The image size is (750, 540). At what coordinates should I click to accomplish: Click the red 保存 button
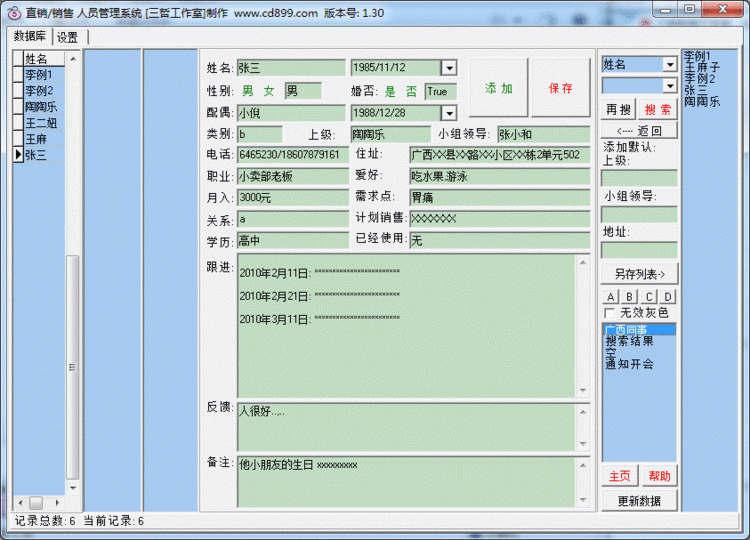click(561, 88)
